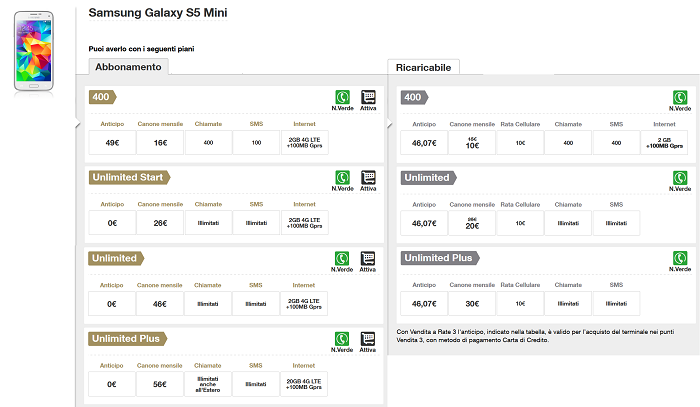Click the 2 GB +100MB Gprs cell in Ricaricabile

tap(664, 143)
